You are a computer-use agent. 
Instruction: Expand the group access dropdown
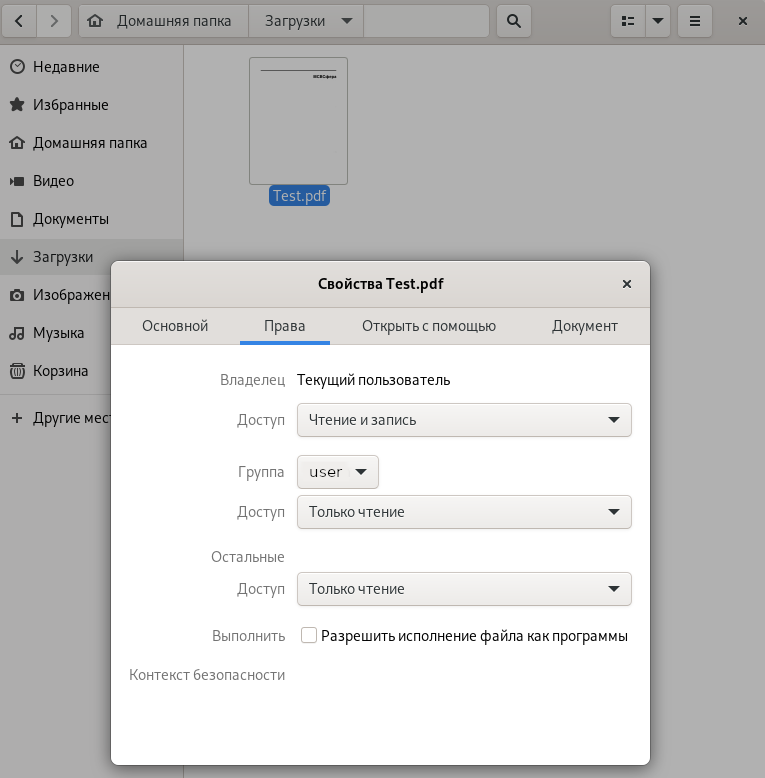(464, 512)
